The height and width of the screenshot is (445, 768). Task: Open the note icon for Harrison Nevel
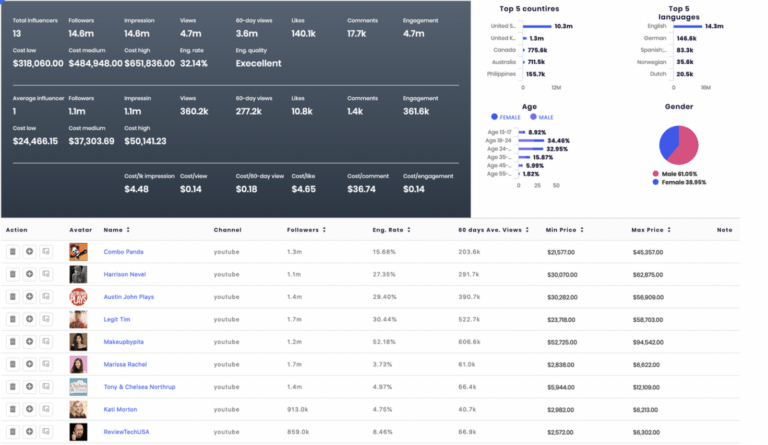pos(46,274)
